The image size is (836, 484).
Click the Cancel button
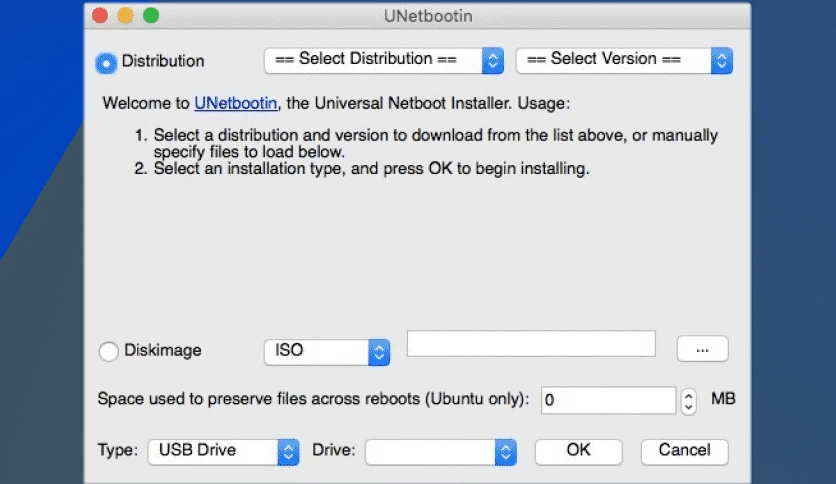coord(685,451)
